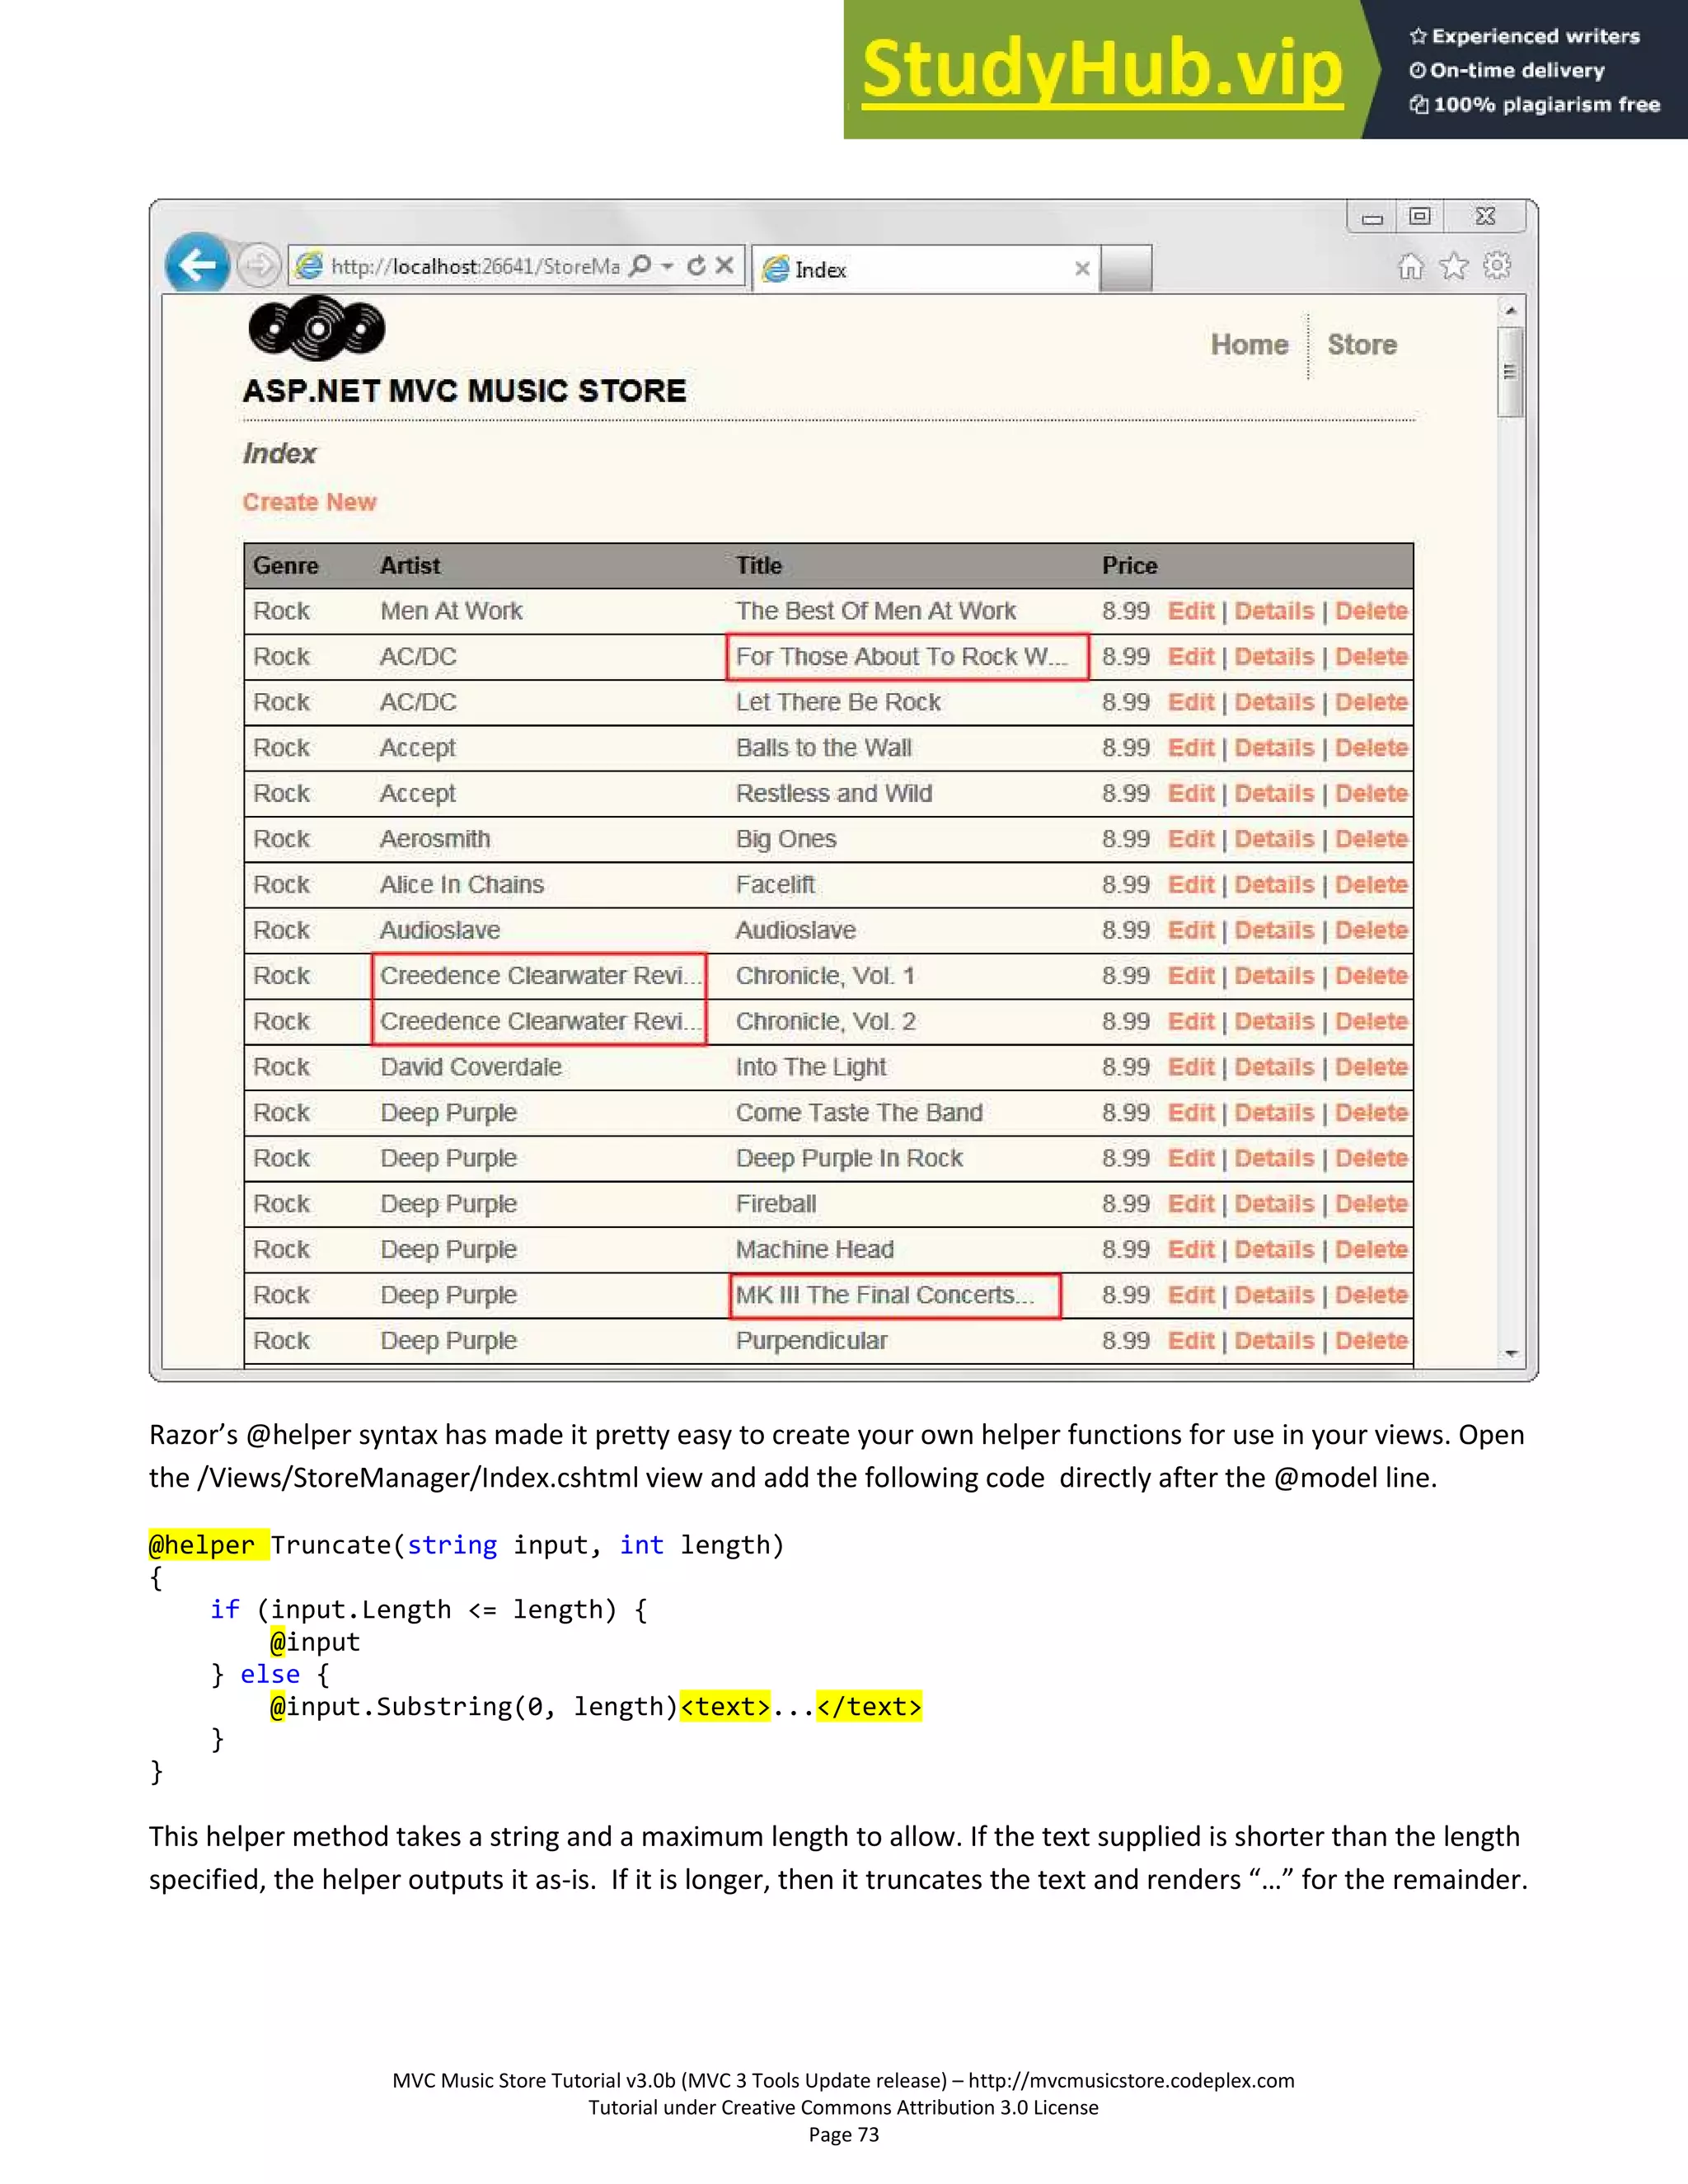Close the Index browser tab
The height and width of the screenshot is (2184, 1688).
tap(1082, 269)
